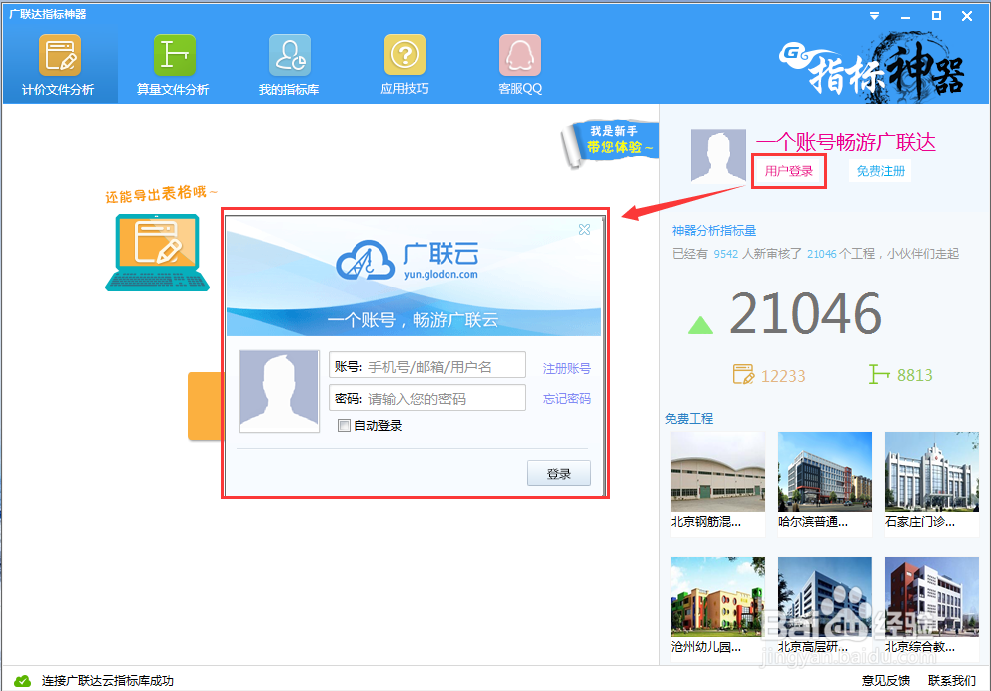Screen dimensions: 991x691
Task: Click 9542 user count number
Action: tap(726, 254)
